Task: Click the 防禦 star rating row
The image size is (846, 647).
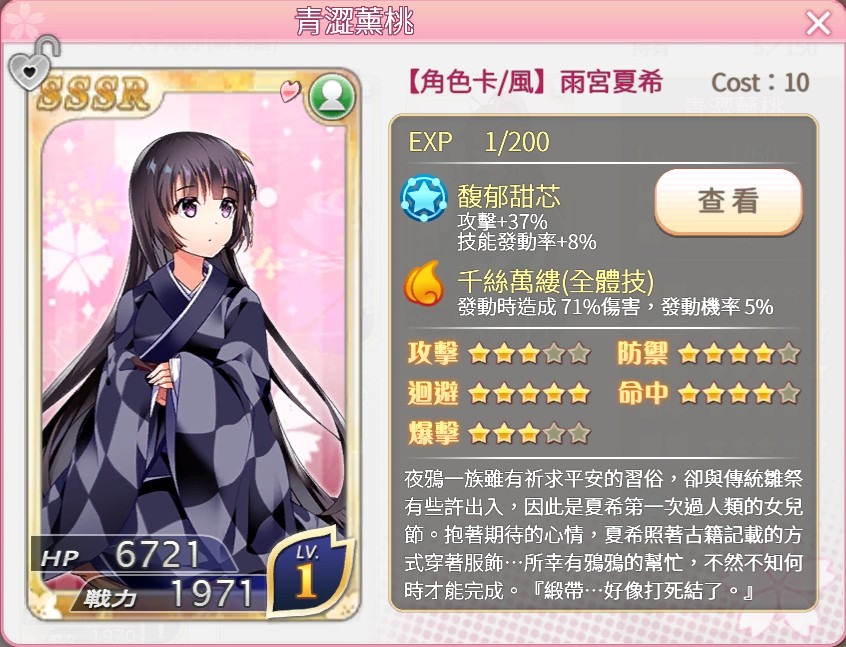Action: 708,353
